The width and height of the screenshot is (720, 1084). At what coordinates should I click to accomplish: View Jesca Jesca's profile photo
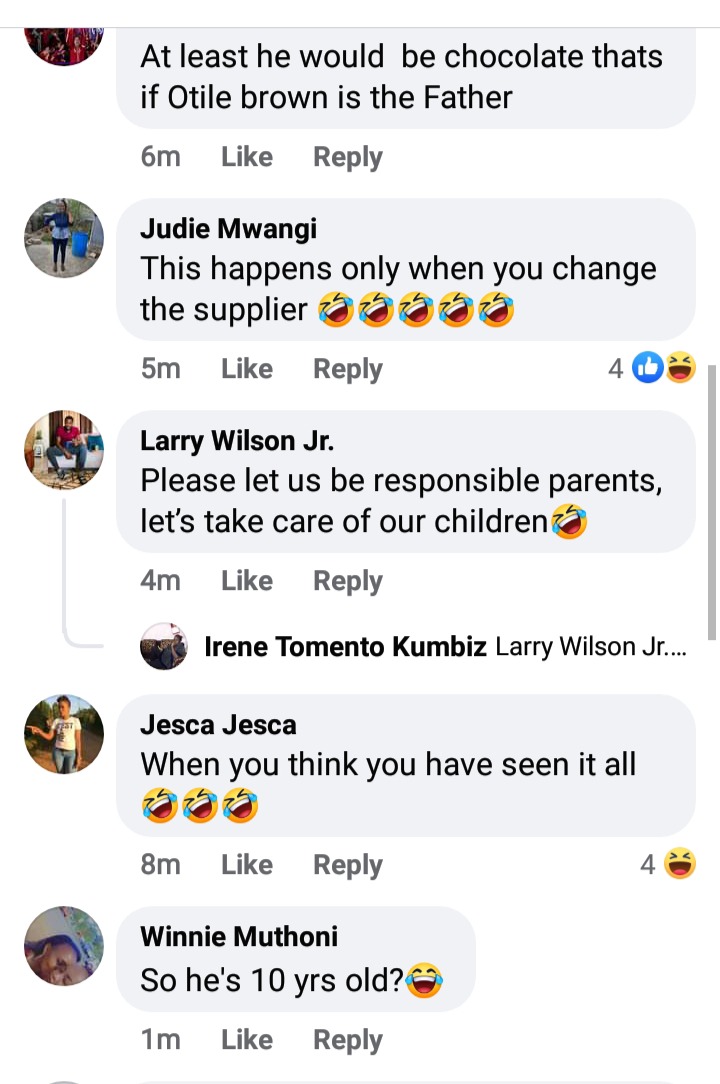pyautogui.click(x=64, y=734)
